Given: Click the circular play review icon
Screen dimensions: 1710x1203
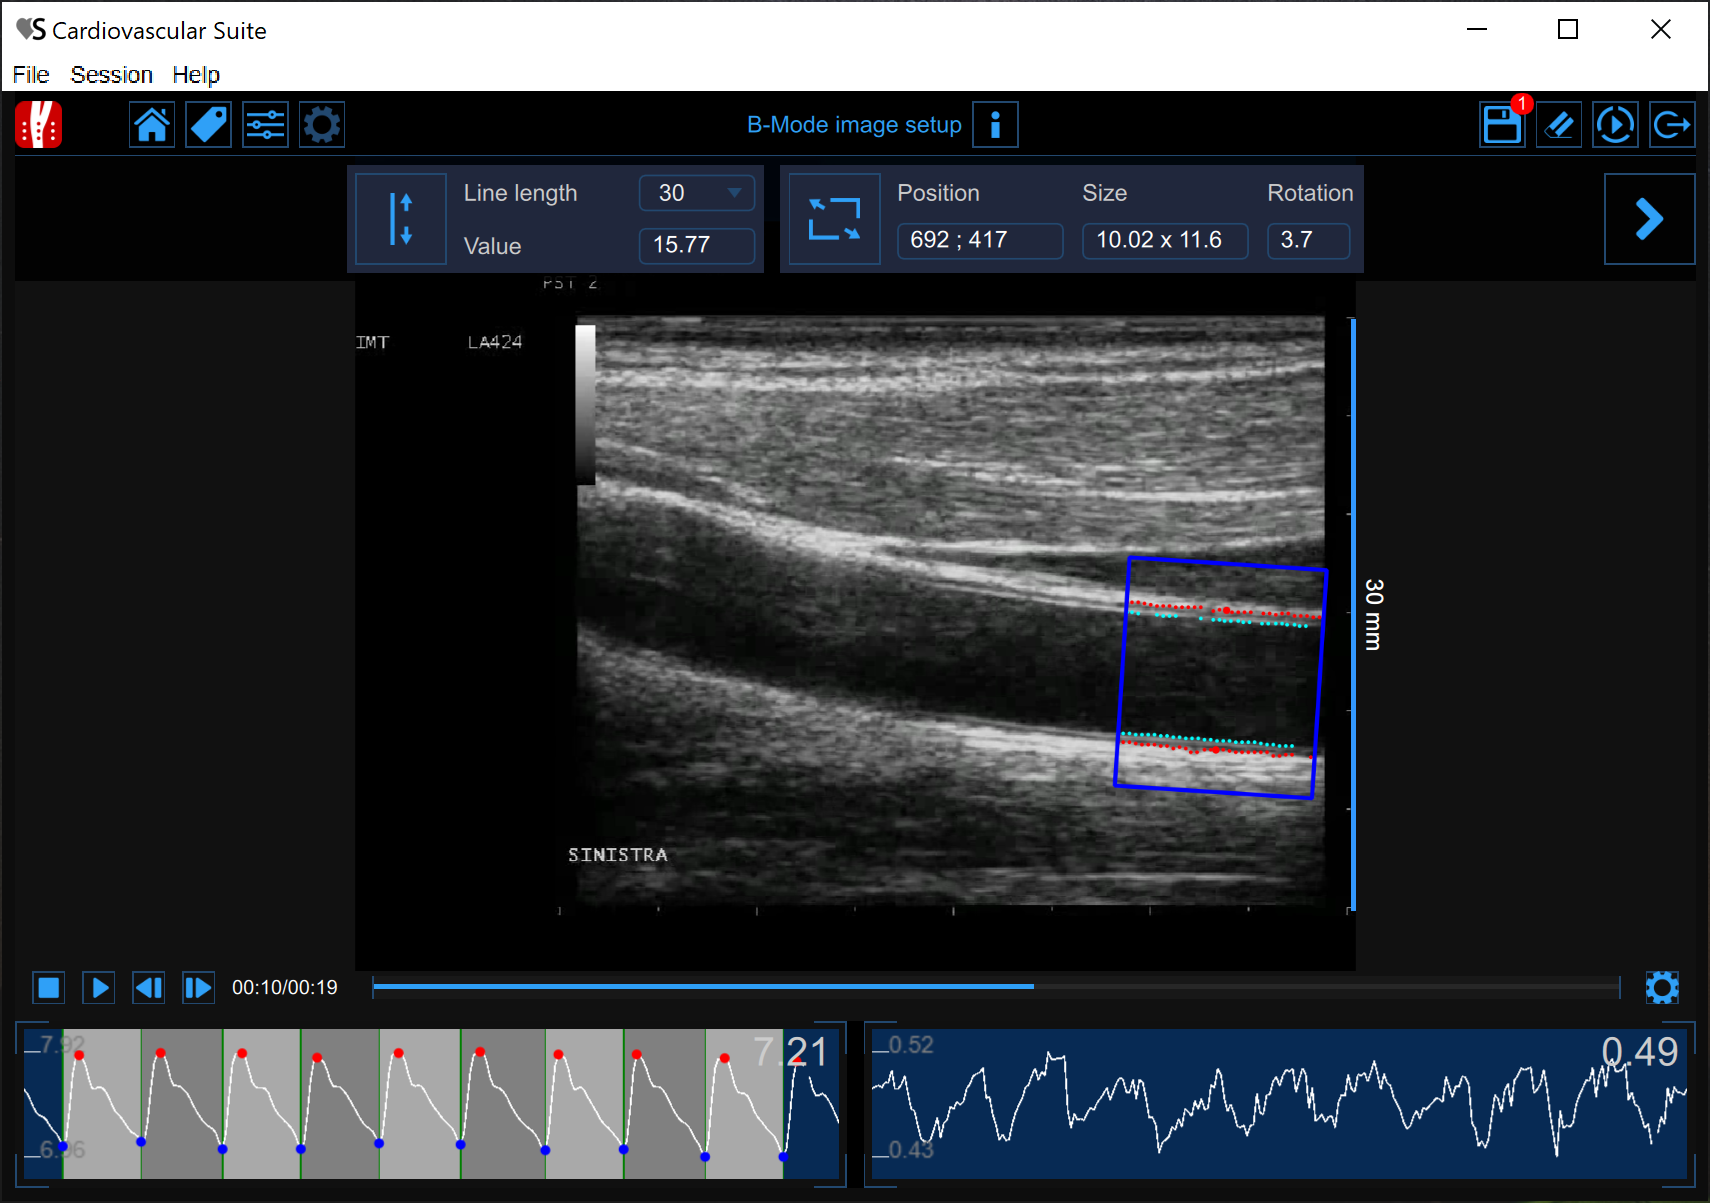Looking at the screenshot, I should click(1615, 125).
